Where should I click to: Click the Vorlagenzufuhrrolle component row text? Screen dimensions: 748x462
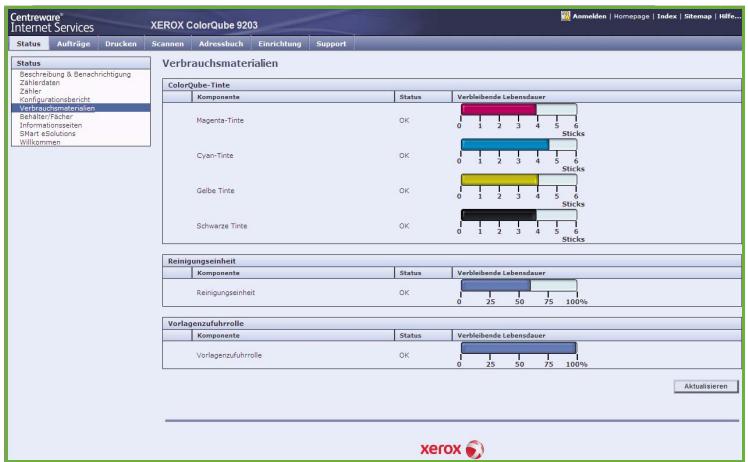tap(229, 355)
